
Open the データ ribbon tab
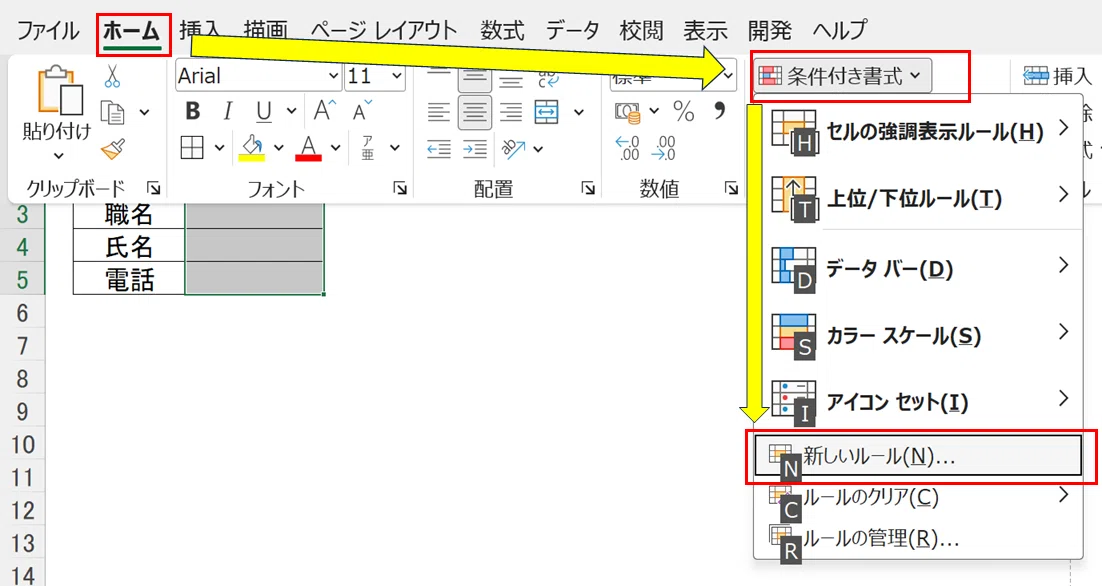pos(572,31)
